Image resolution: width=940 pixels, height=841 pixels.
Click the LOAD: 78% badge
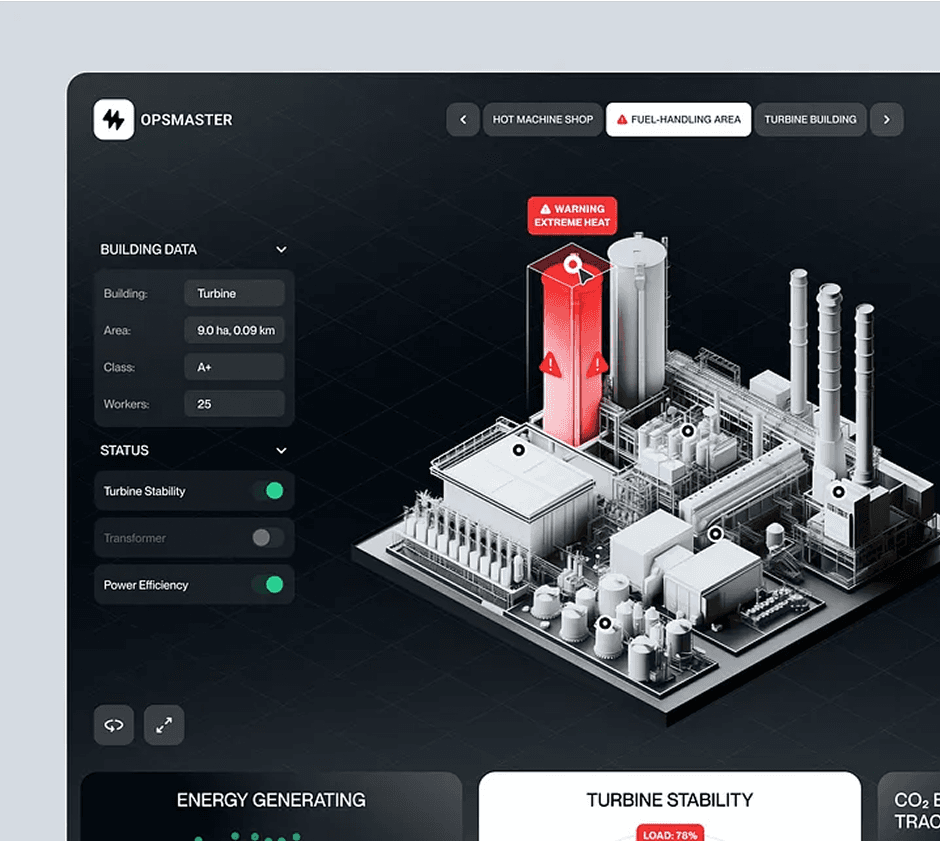[x=670, y=834]
